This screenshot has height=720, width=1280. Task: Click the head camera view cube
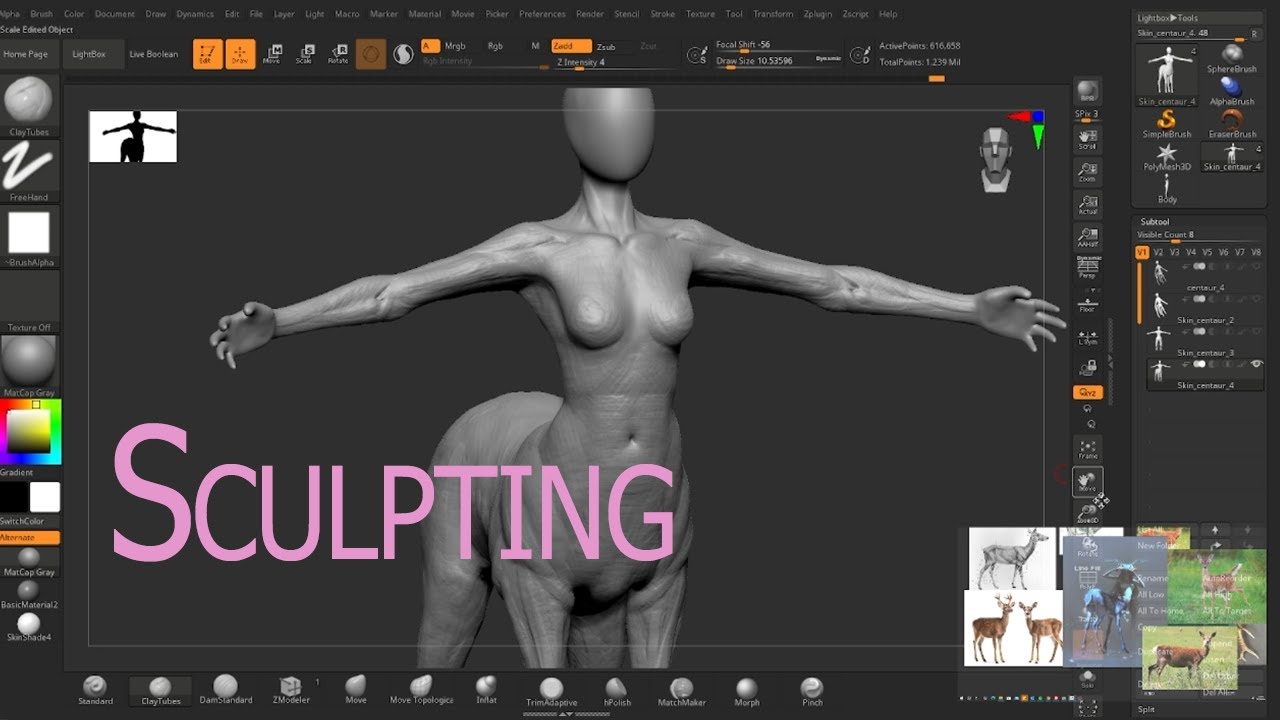(x=995, y=159)
